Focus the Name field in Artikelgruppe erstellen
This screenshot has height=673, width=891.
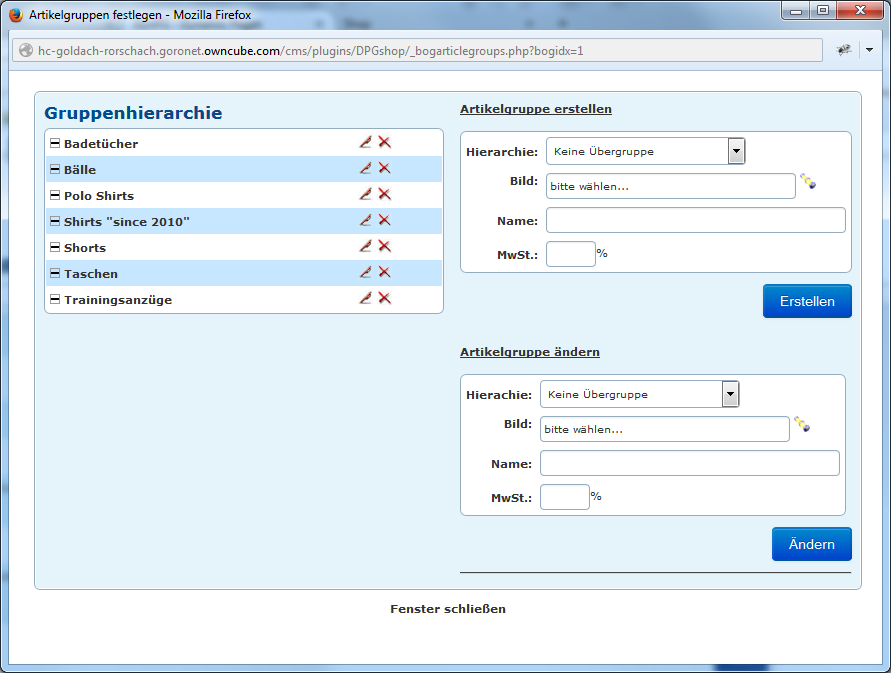click(695, 220)
